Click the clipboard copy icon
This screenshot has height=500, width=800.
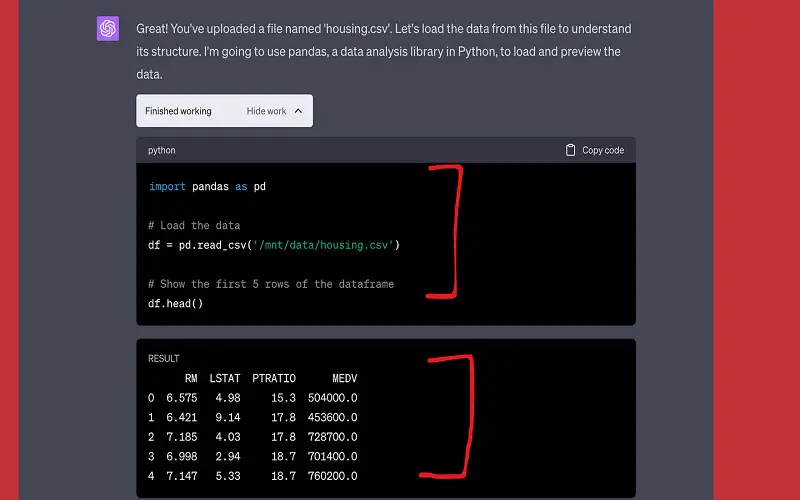pyautogui.click(x=570, y=150)
